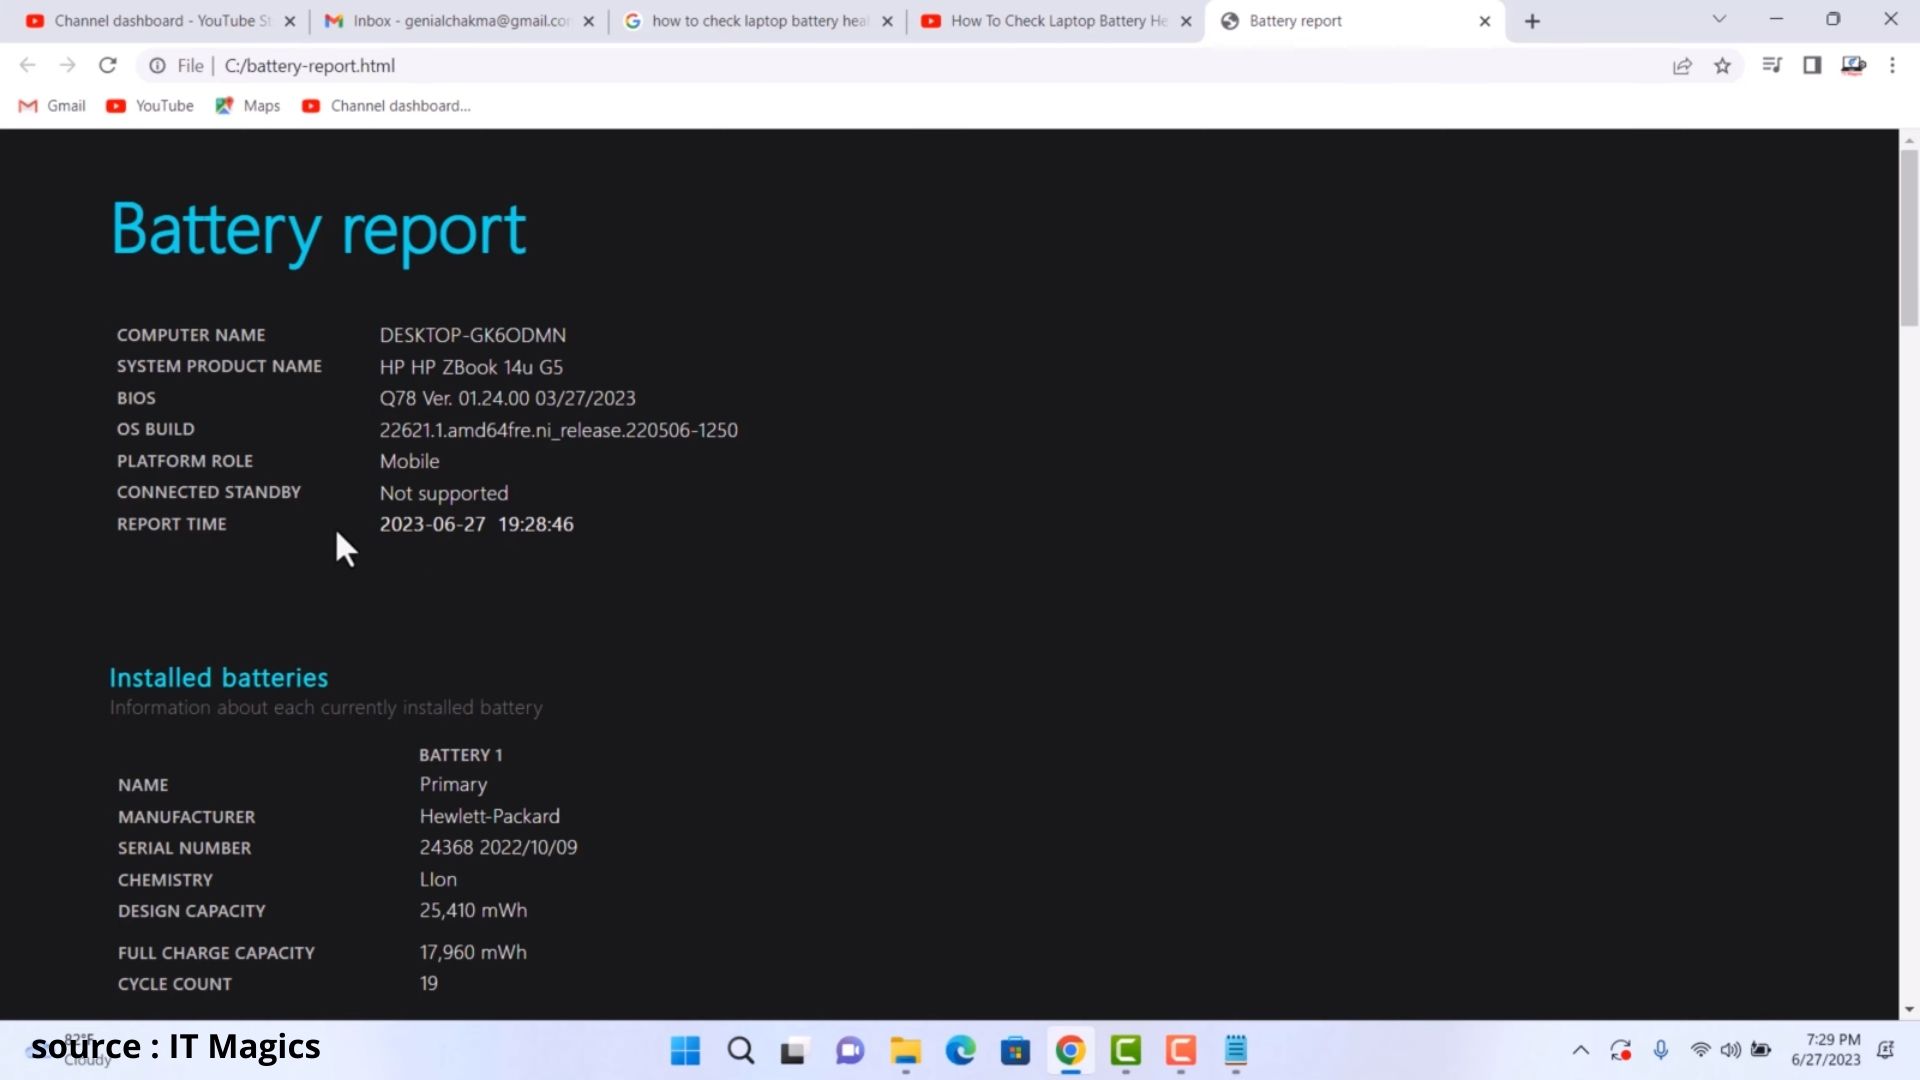Open the media control icon in the toolbar
Screen dimensions: 1920x1080
pyautogui.click(x=1772, y=66)
